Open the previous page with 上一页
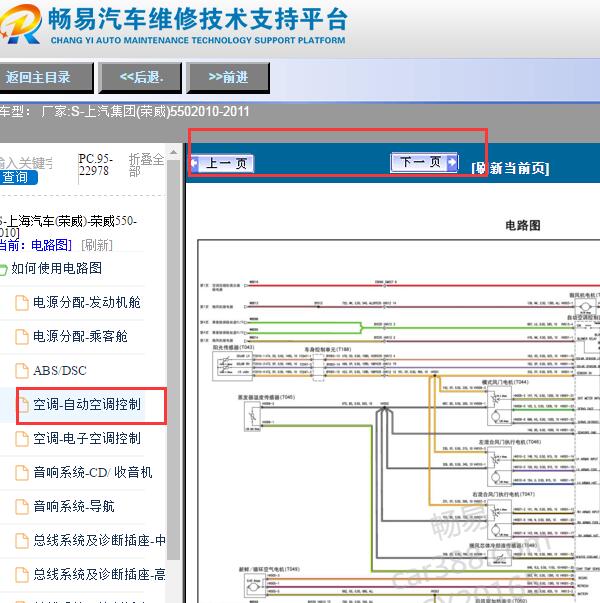The width and height of the screenshot is (600, 603). click(222, 163)
